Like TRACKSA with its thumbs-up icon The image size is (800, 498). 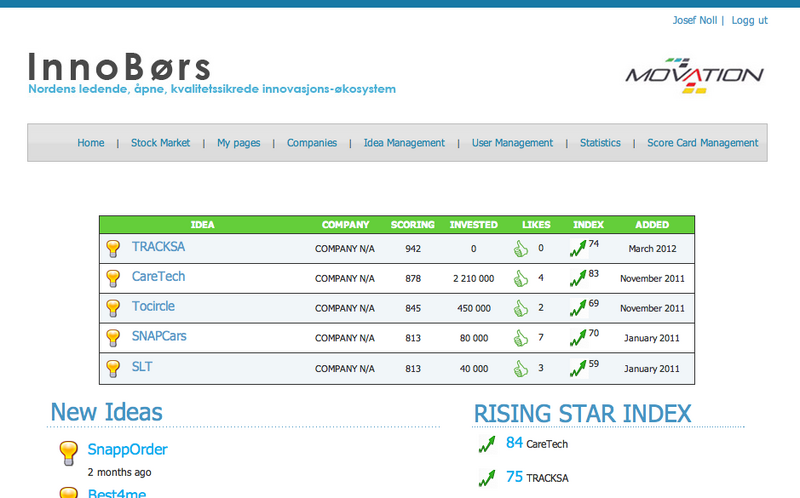click(x=520, y=249)
